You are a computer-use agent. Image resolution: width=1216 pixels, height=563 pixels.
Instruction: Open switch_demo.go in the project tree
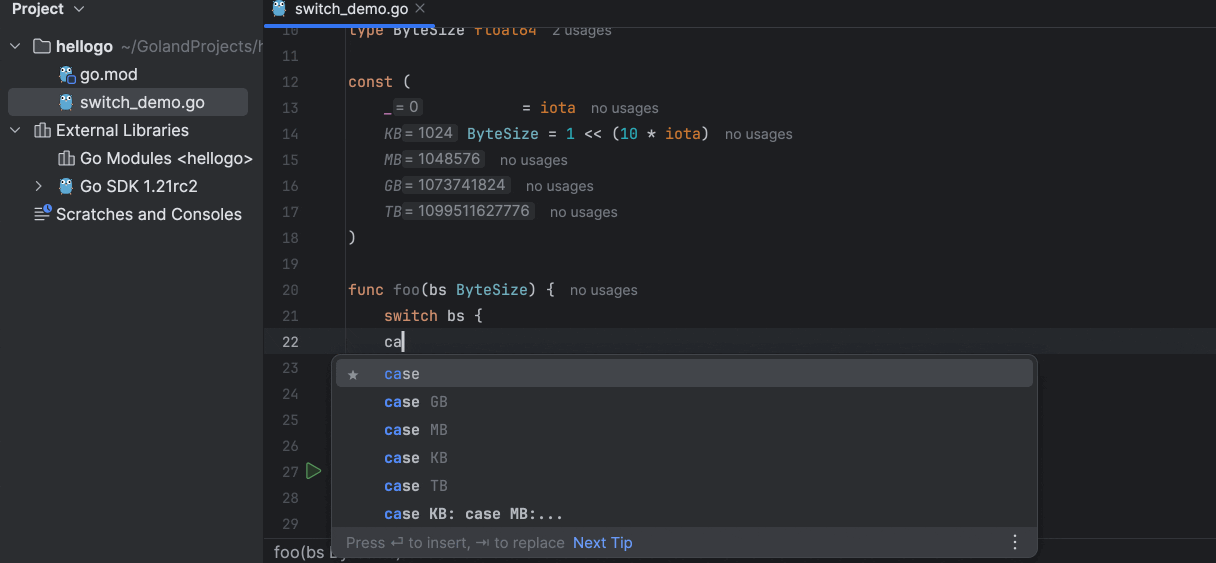point(142,102)
